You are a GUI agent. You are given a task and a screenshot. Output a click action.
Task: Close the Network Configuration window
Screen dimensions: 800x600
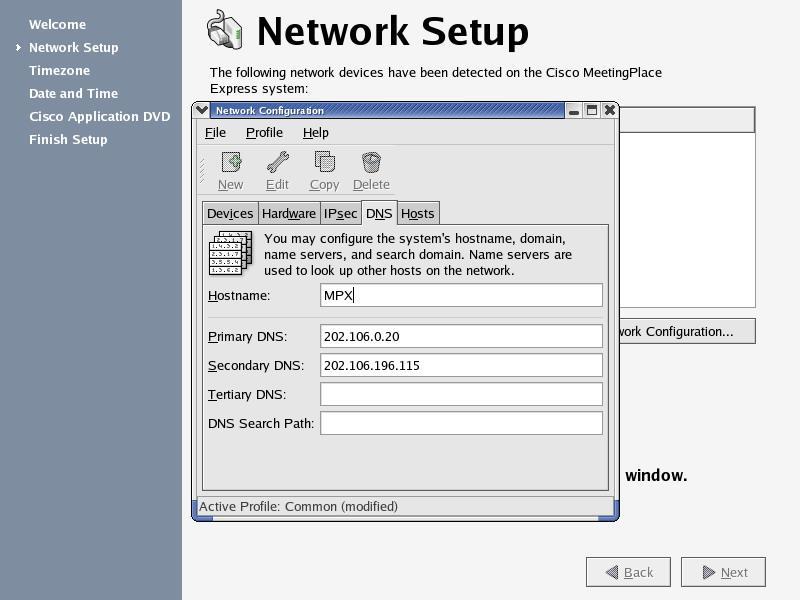coord(609,110)
